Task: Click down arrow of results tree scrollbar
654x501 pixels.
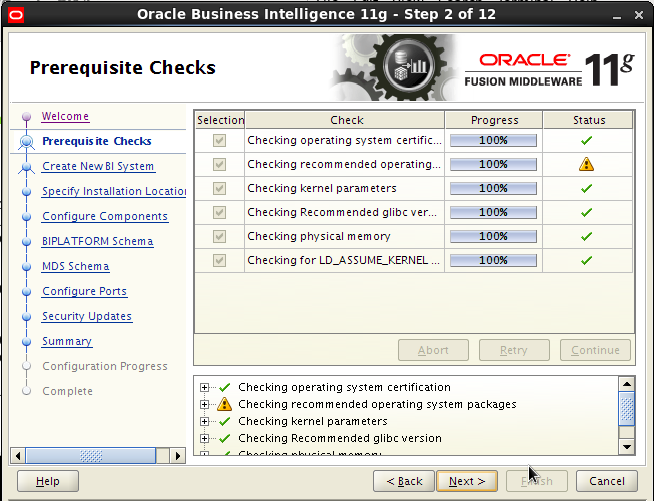Action: [627, 447]
